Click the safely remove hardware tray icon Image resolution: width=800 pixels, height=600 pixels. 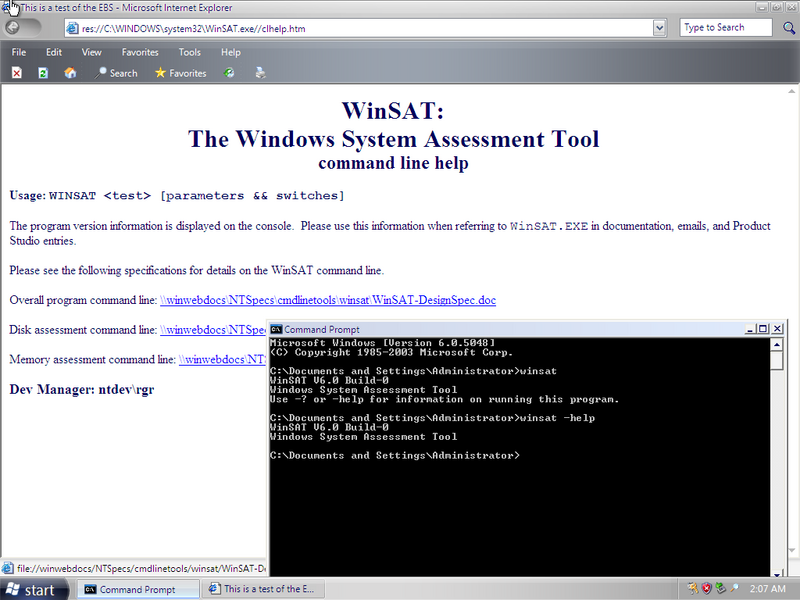720,589
